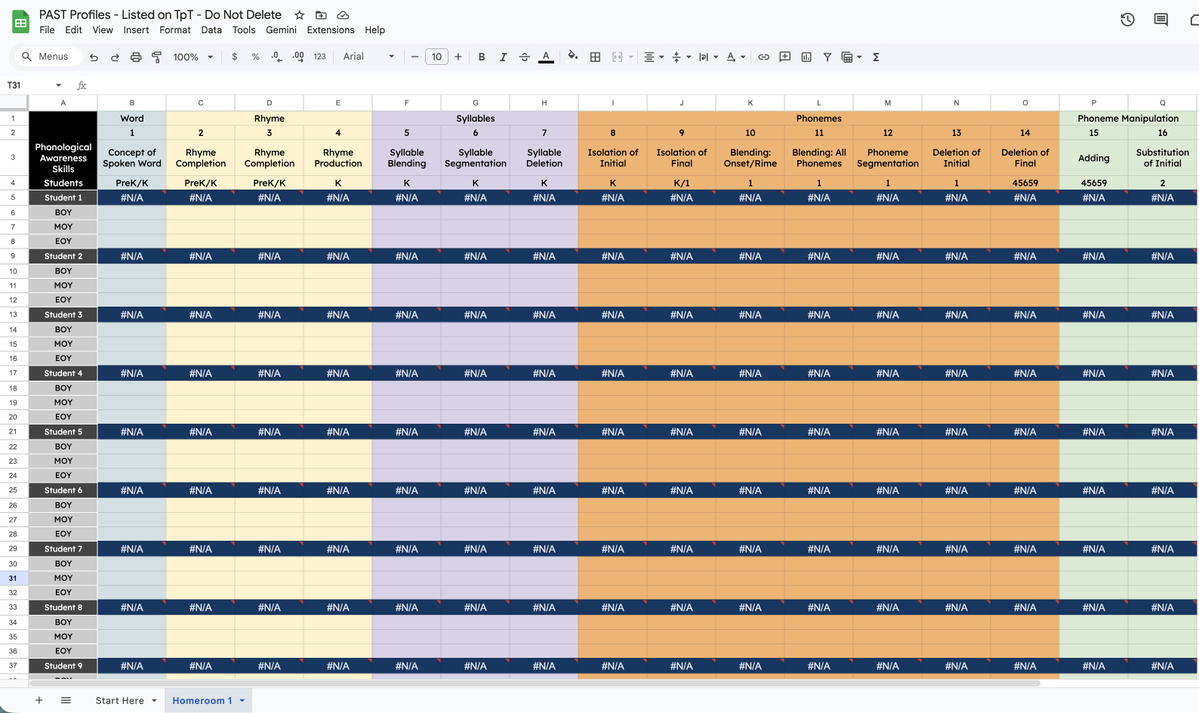The width and height of the screenshot is (1199, 713).
Task: Click the Help menu
Action: [375, 30]
